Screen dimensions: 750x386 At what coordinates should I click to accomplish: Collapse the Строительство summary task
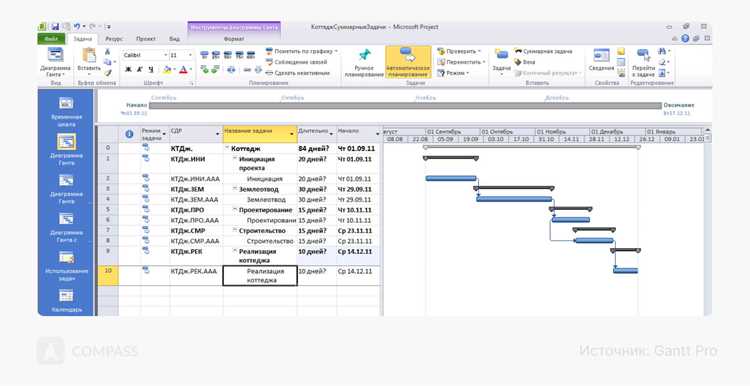[235, 231]
